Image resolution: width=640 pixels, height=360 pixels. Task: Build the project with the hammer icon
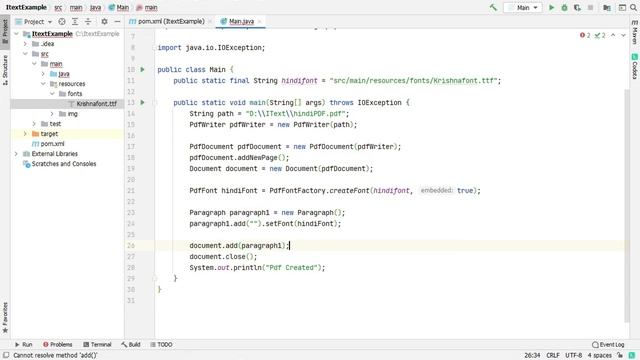point(493,7)
